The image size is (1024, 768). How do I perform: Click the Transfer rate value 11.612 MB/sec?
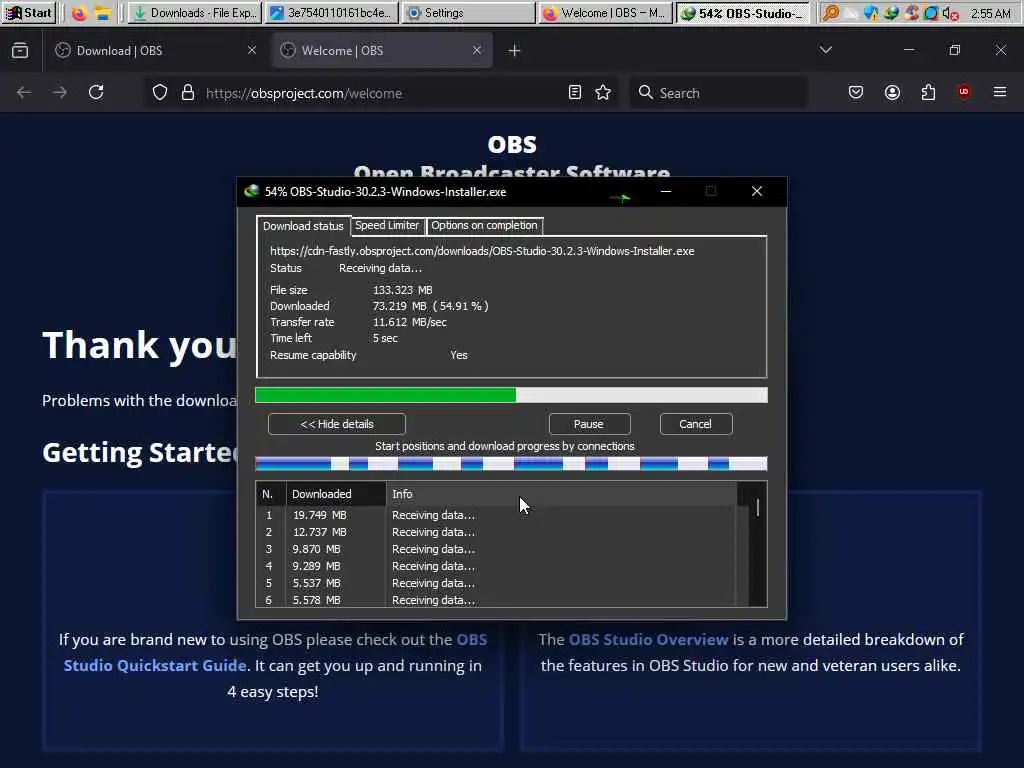(x=409, y=322)
